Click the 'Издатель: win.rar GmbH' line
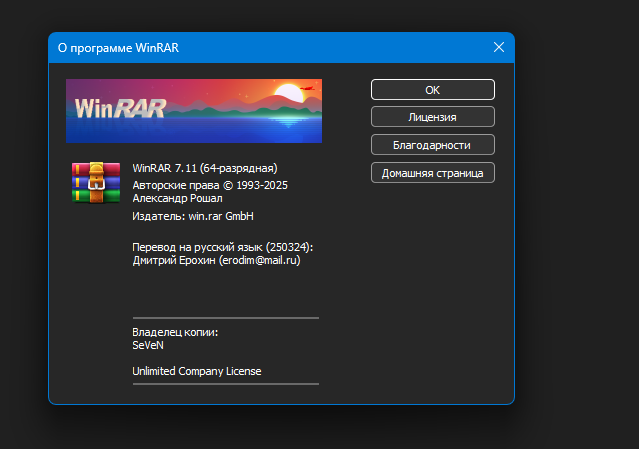This screenshot has width=639, height=449. point(193,216)
